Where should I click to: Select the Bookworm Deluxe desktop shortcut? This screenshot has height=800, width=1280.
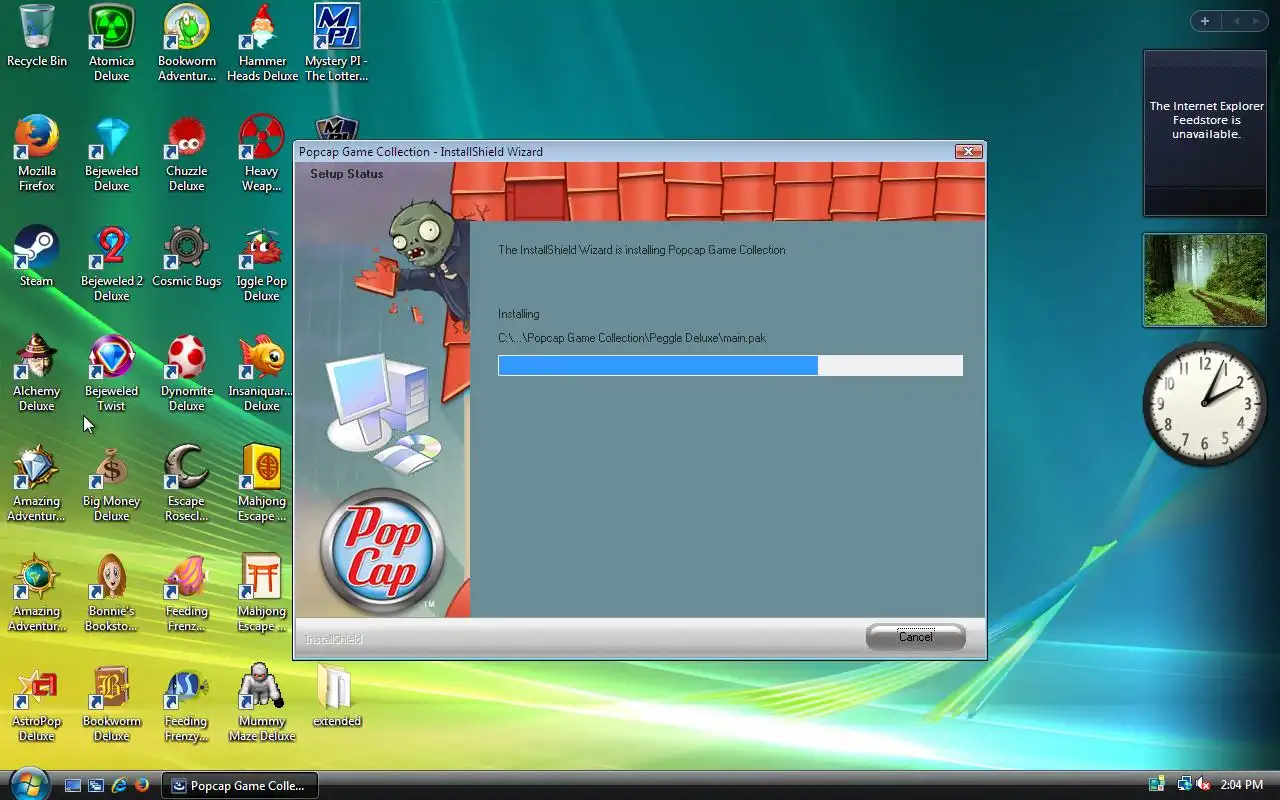(111, 703)
